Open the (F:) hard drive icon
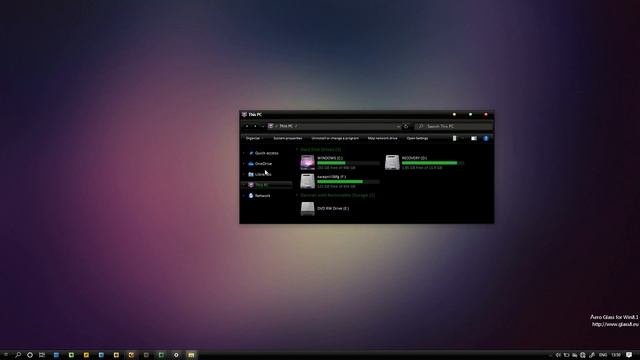 click(307, 181)
